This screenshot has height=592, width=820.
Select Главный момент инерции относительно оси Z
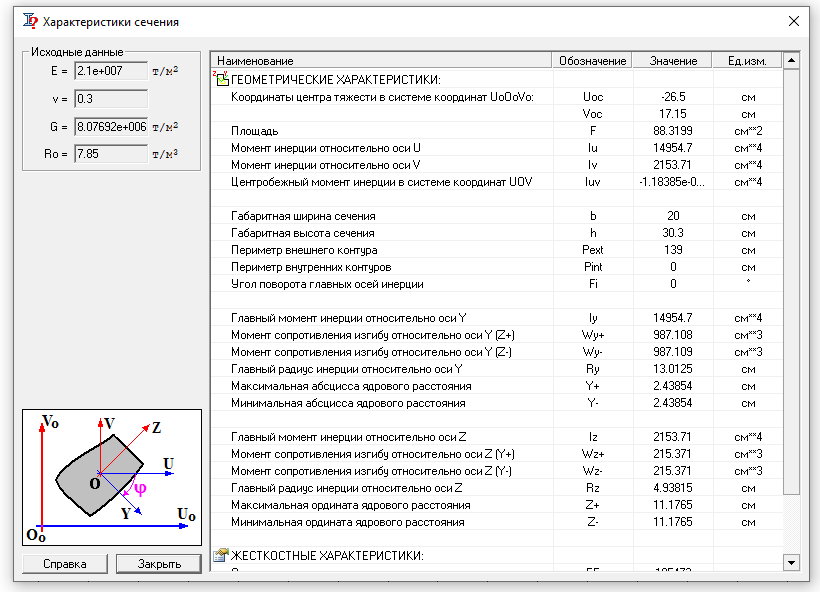coord(497,437)
